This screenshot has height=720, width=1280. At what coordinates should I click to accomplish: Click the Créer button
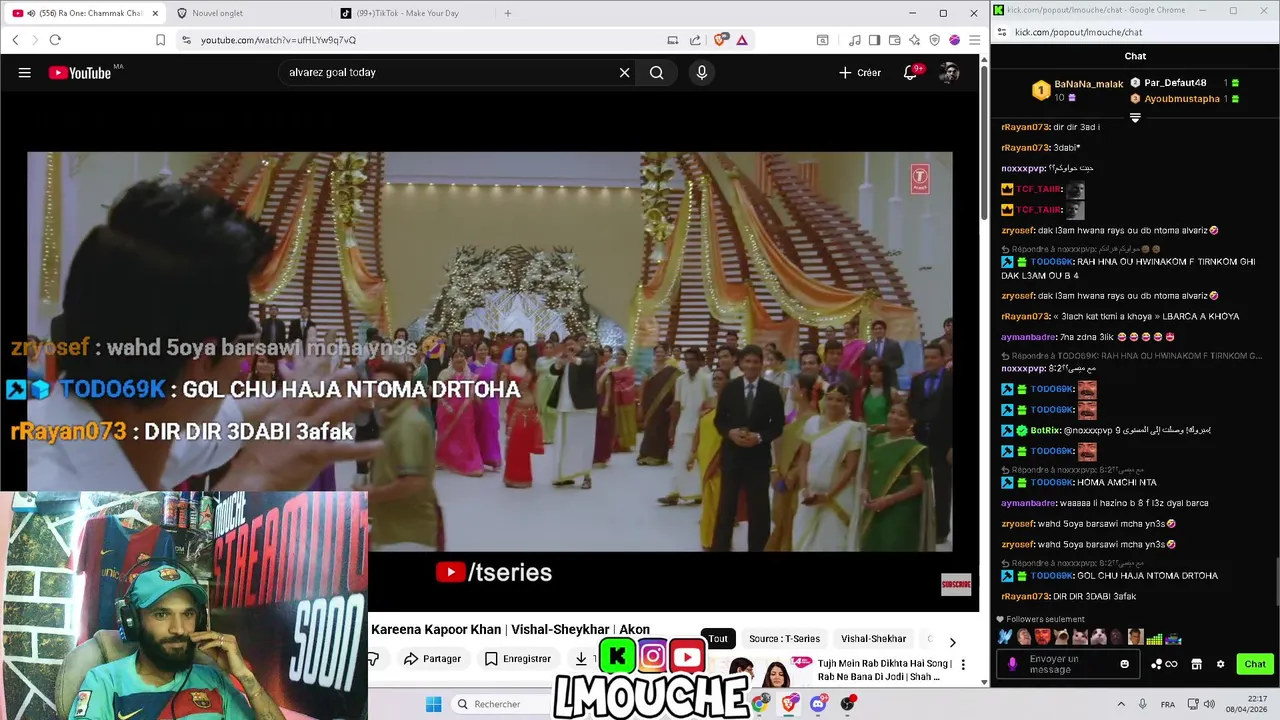860,72
